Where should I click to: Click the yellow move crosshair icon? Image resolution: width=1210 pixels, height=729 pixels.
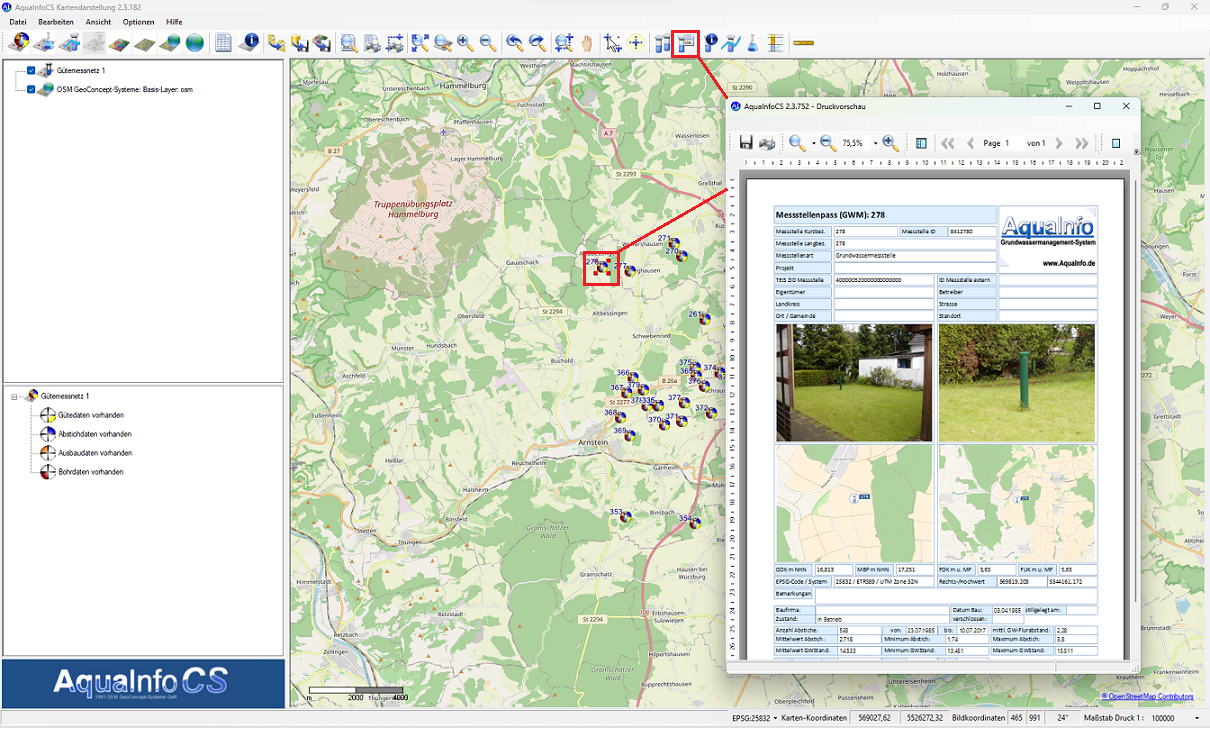[636, 43]
